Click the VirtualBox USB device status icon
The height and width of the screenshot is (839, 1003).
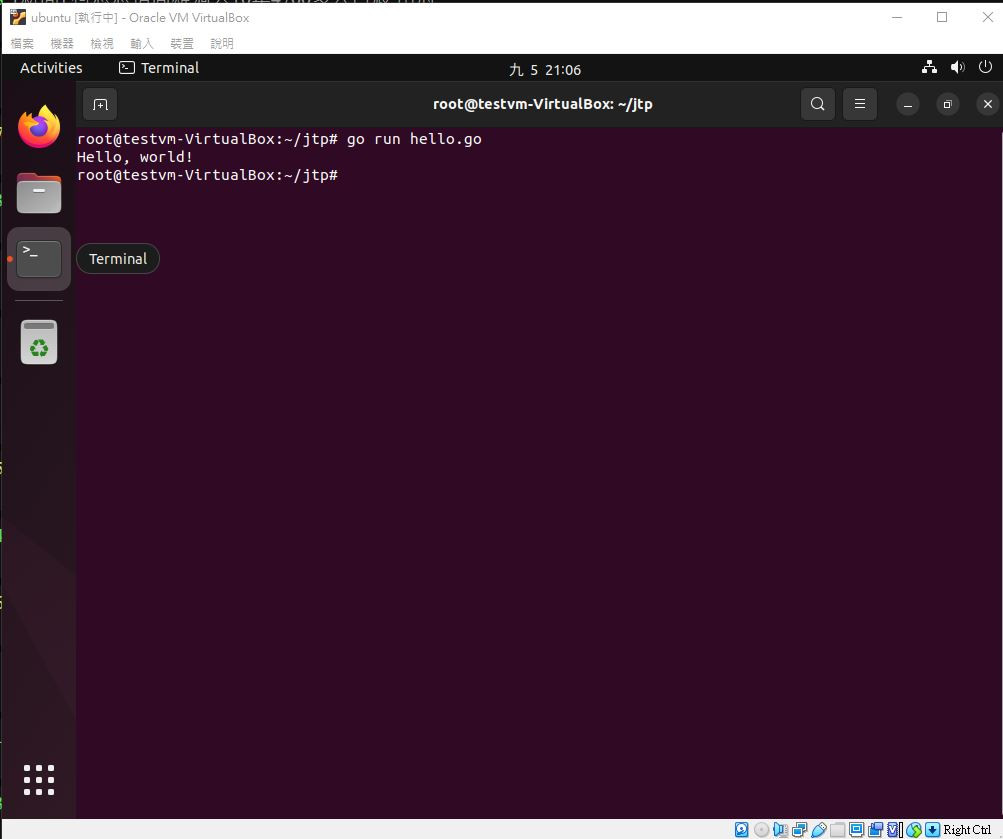[x=819, y=829]
